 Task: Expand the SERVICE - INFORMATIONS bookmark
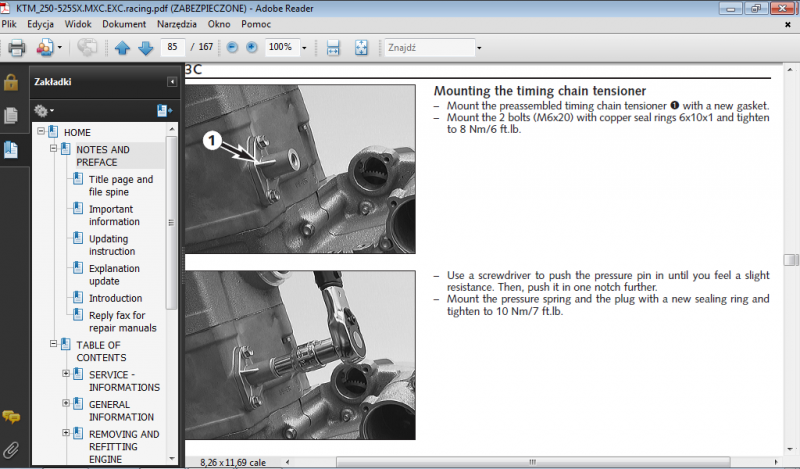66,374
